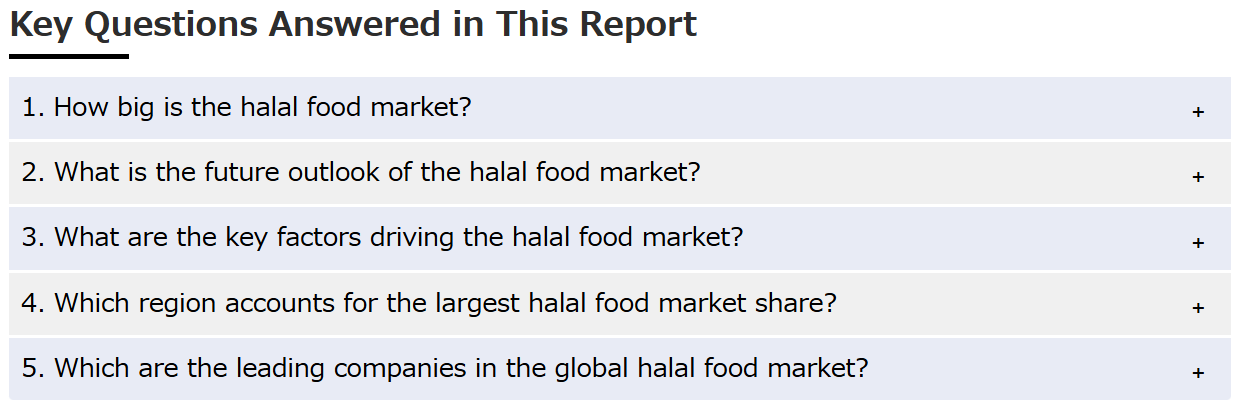Open largest region share answer with plus
The width and height of the screenshot is (1242, 412).
click(1198, 308)
